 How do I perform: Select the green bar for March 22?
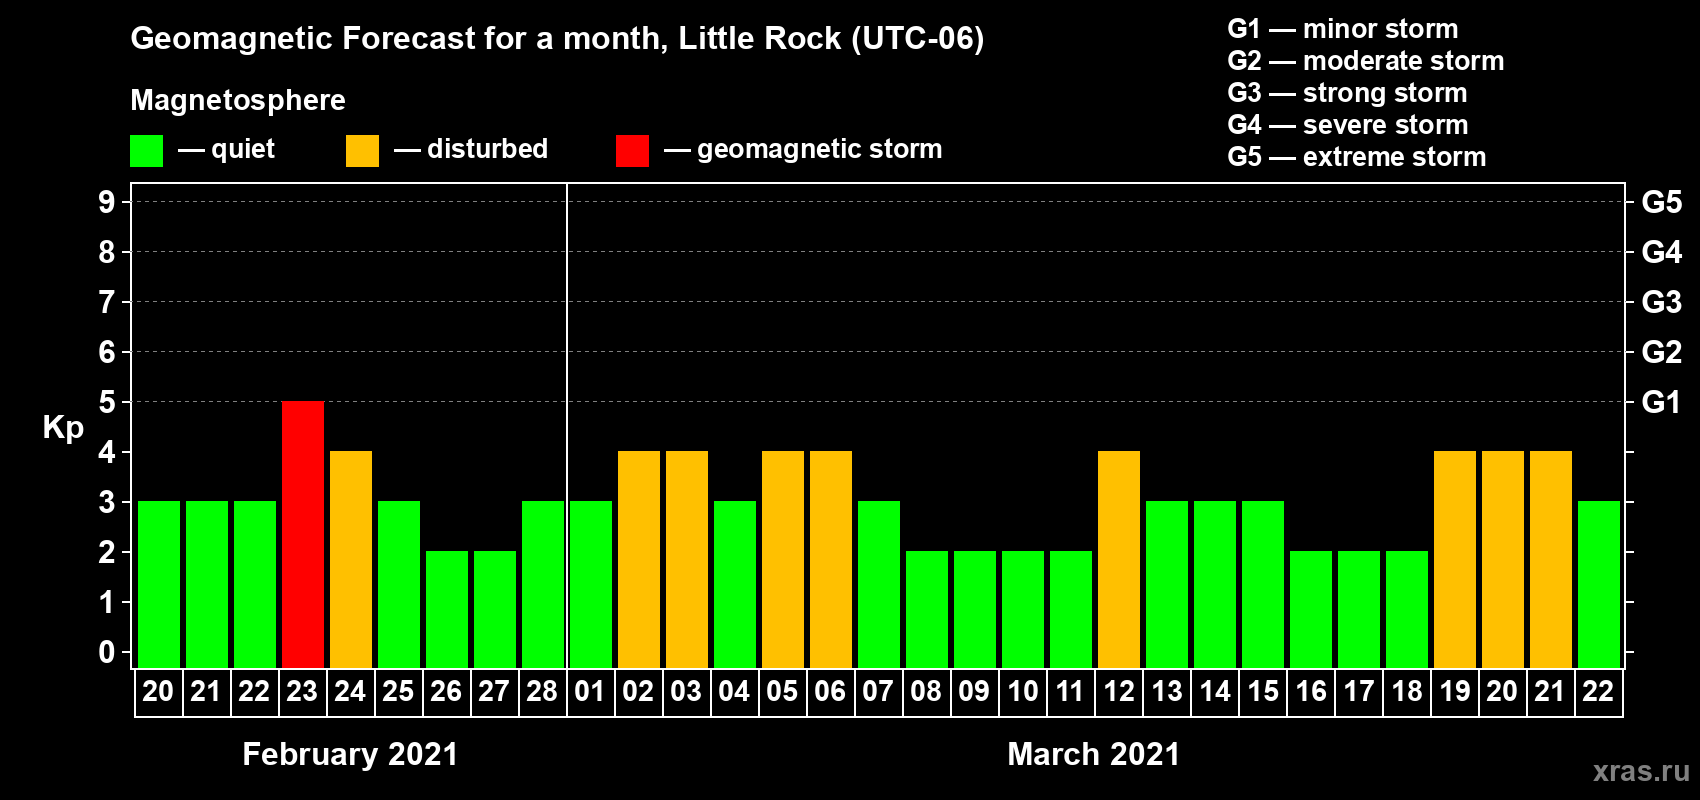tap(1599, 584)
